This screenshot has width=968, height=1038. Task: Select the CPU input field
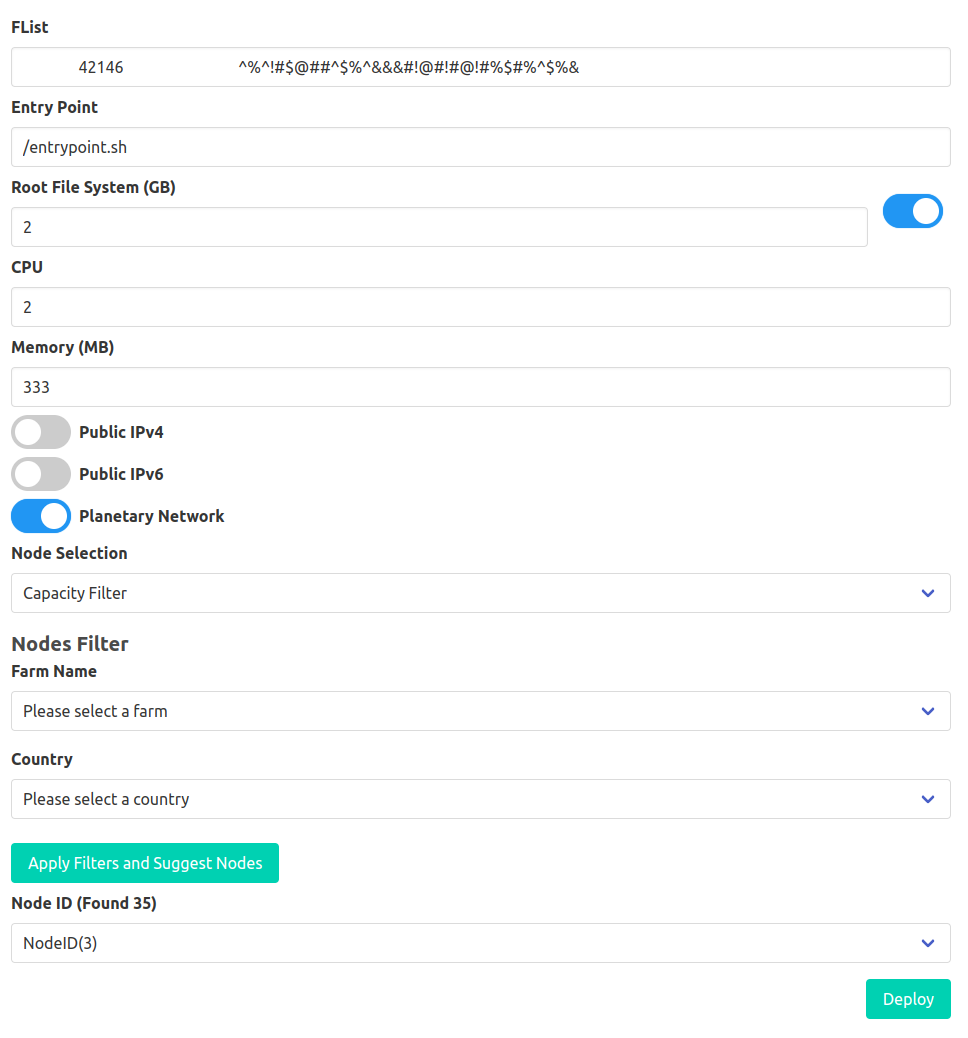[480, 306]
